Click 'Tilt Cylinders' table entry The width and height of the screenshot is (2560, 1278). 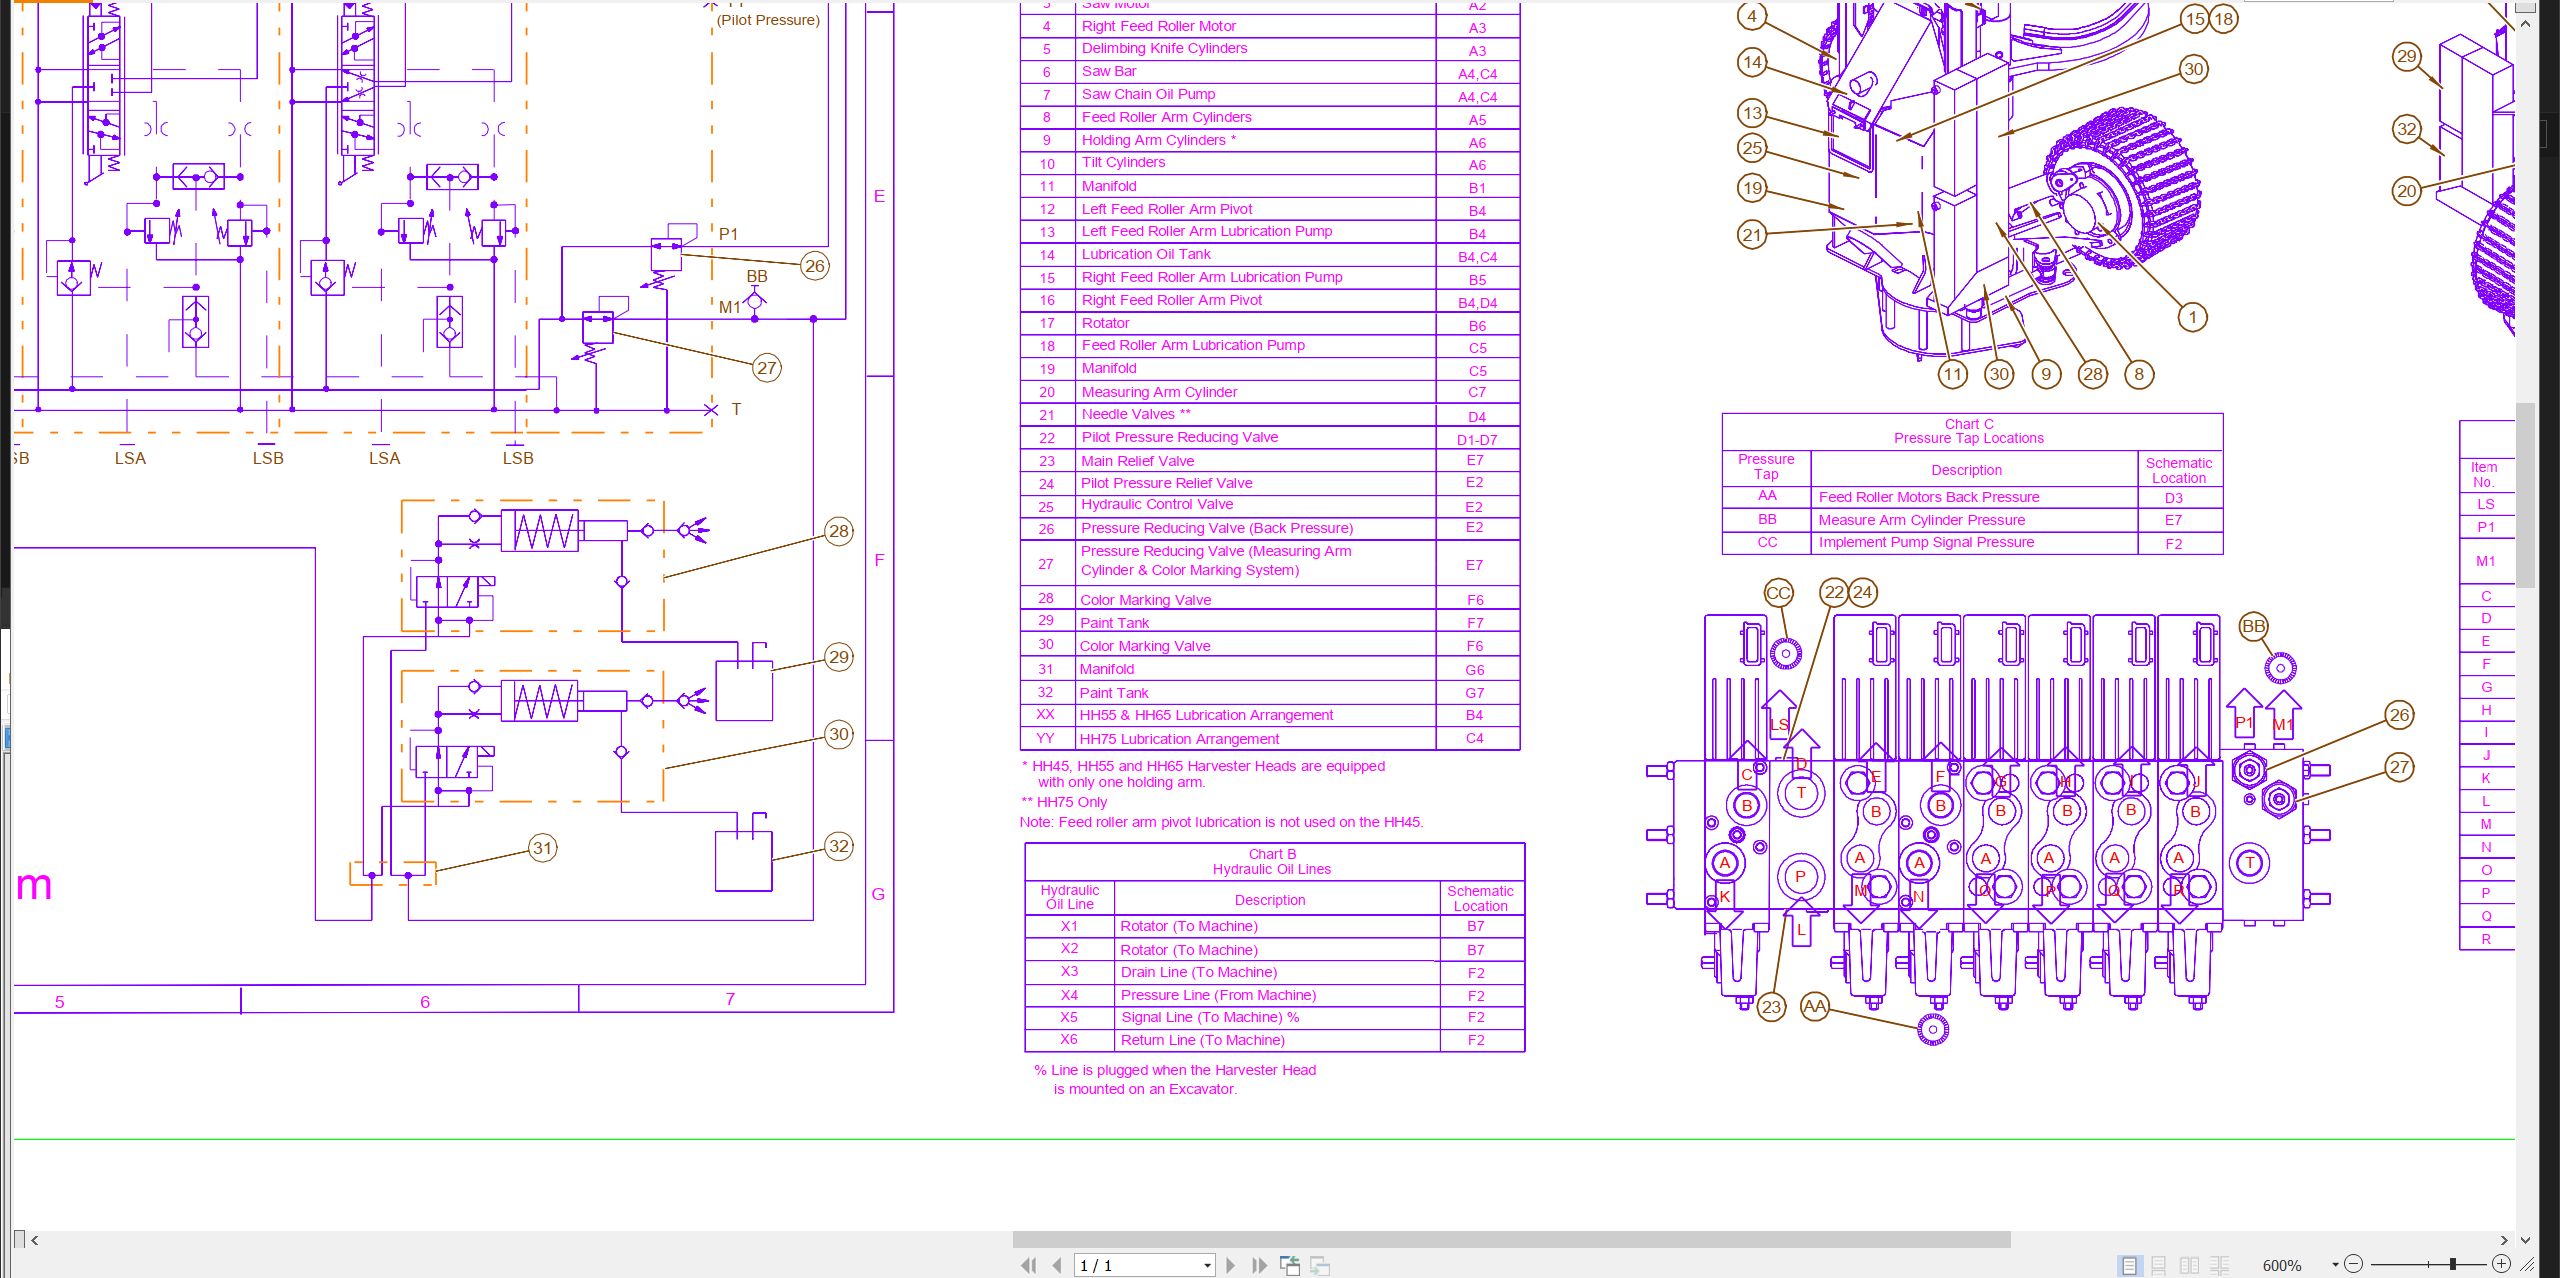coord(1123,162)
